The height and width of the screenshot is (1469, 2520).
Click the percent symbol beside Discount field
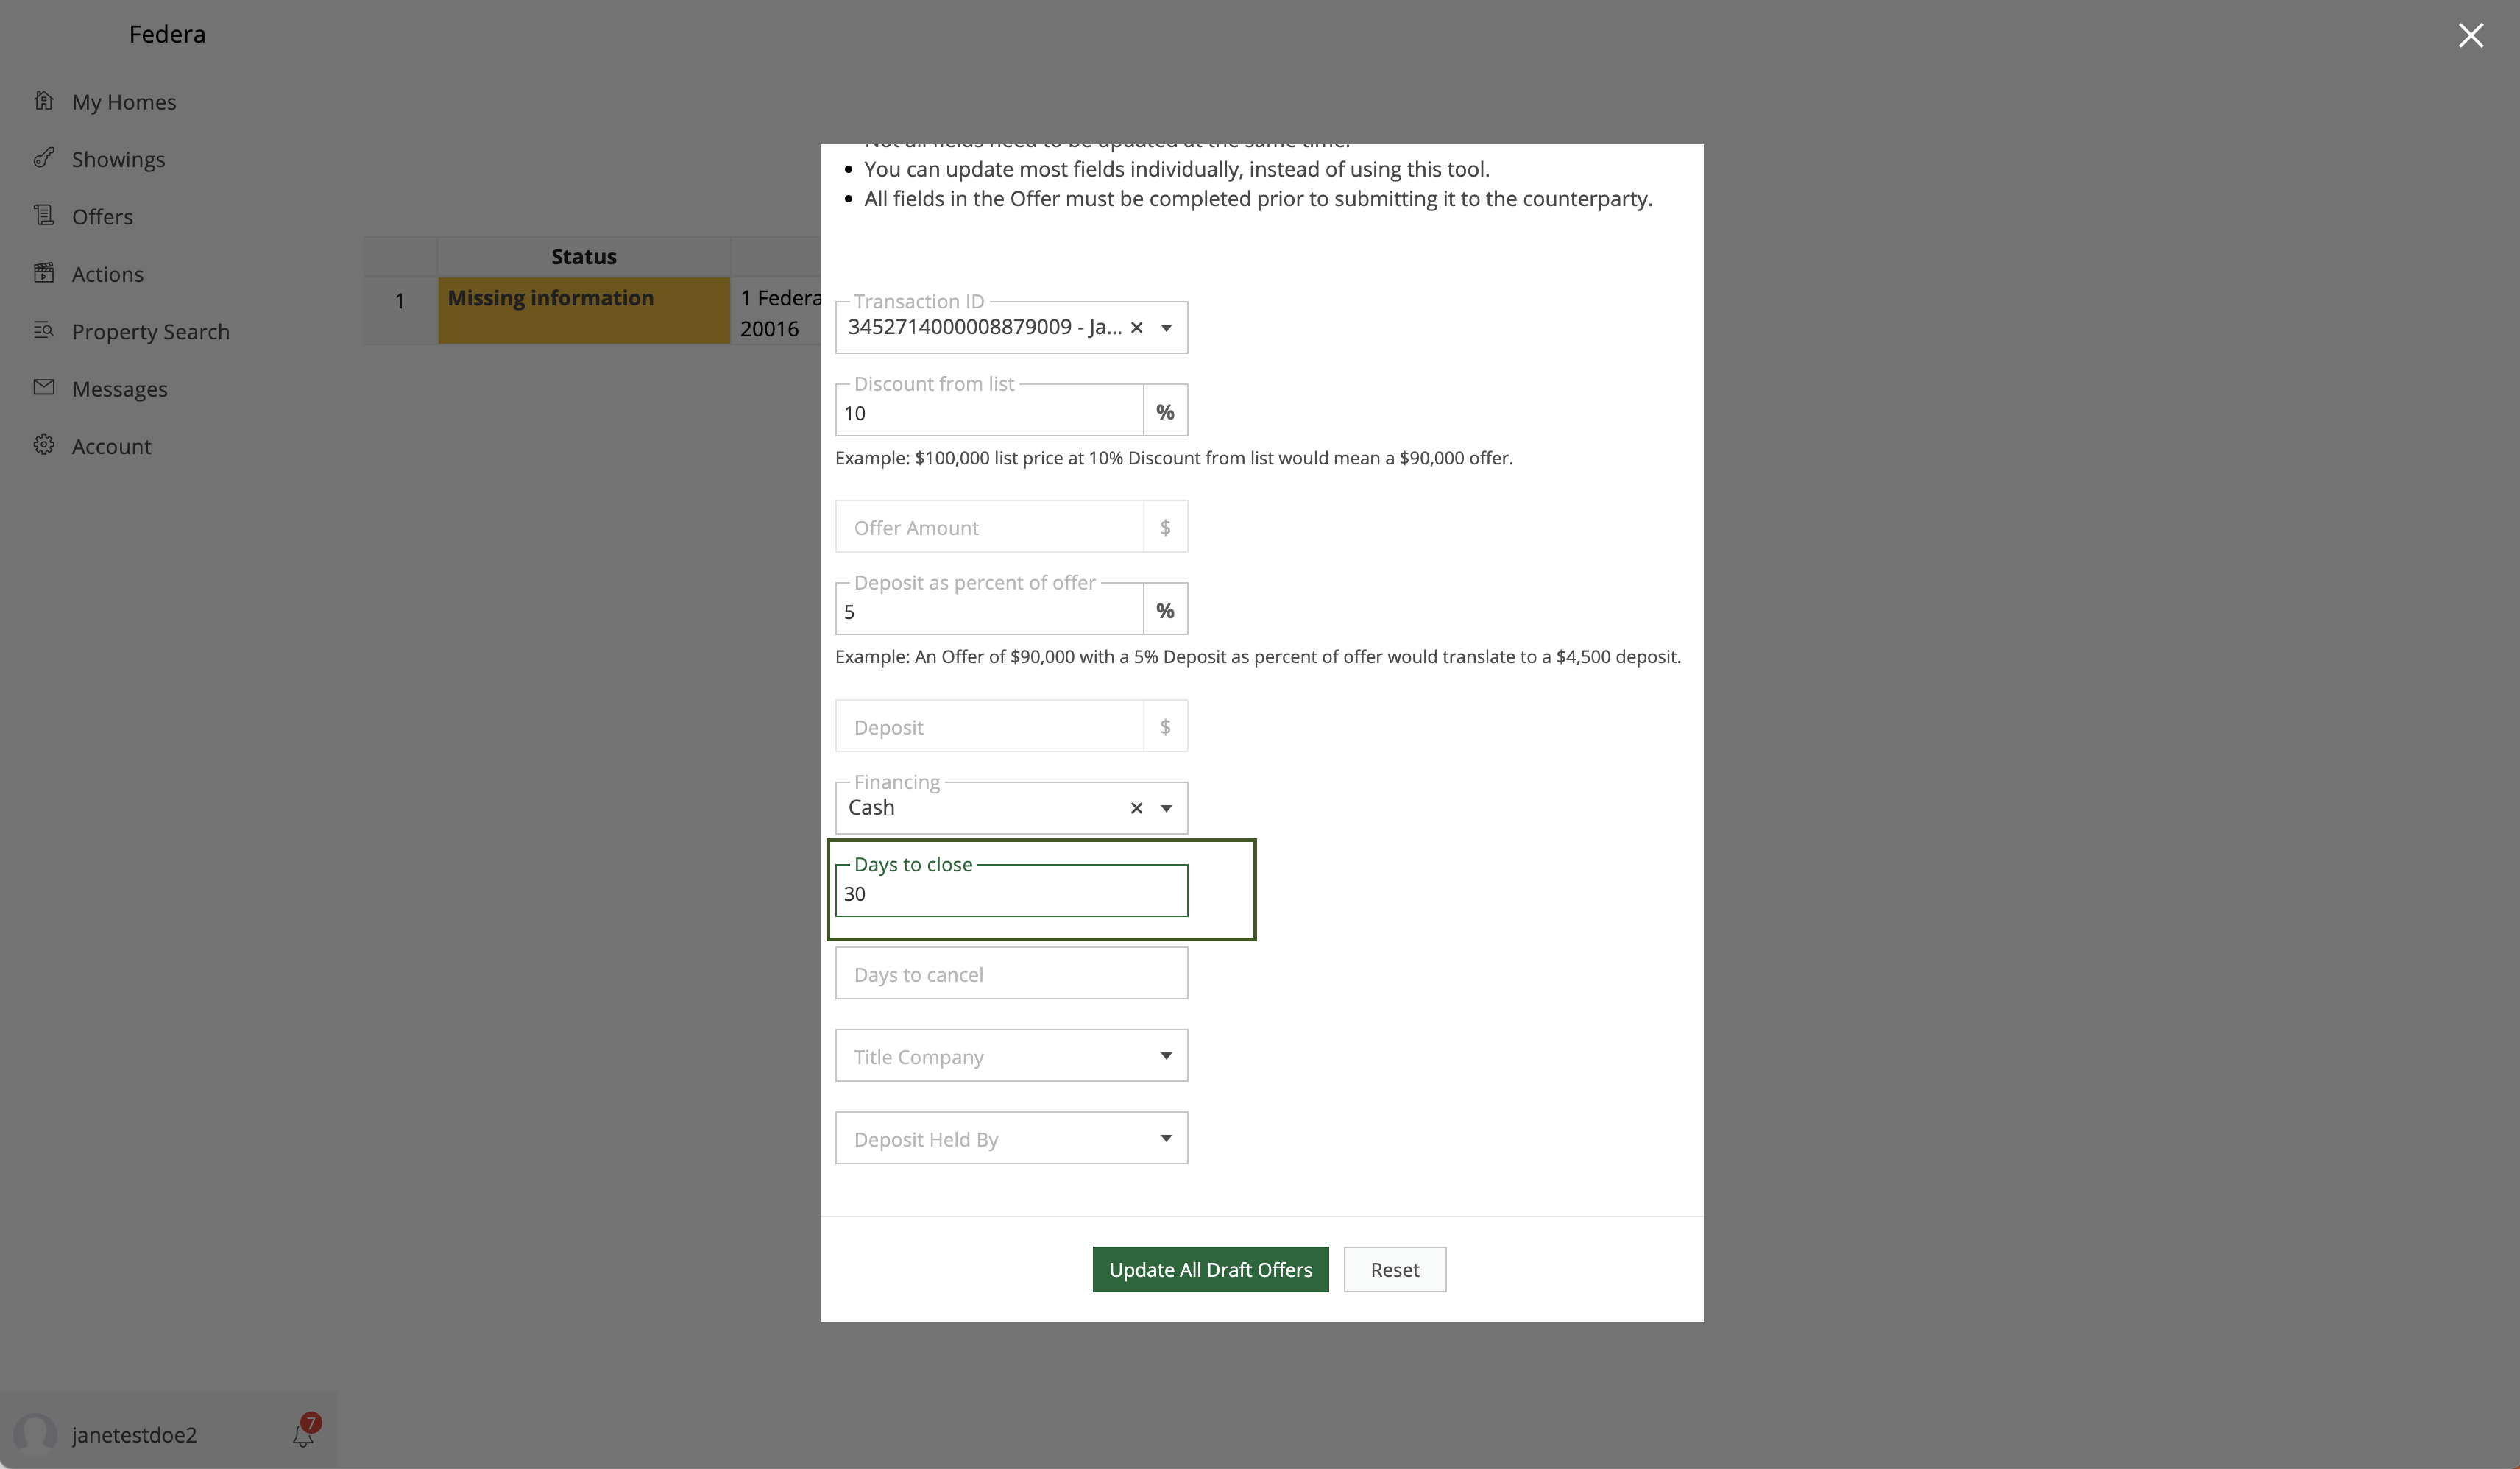point(1166,411)
